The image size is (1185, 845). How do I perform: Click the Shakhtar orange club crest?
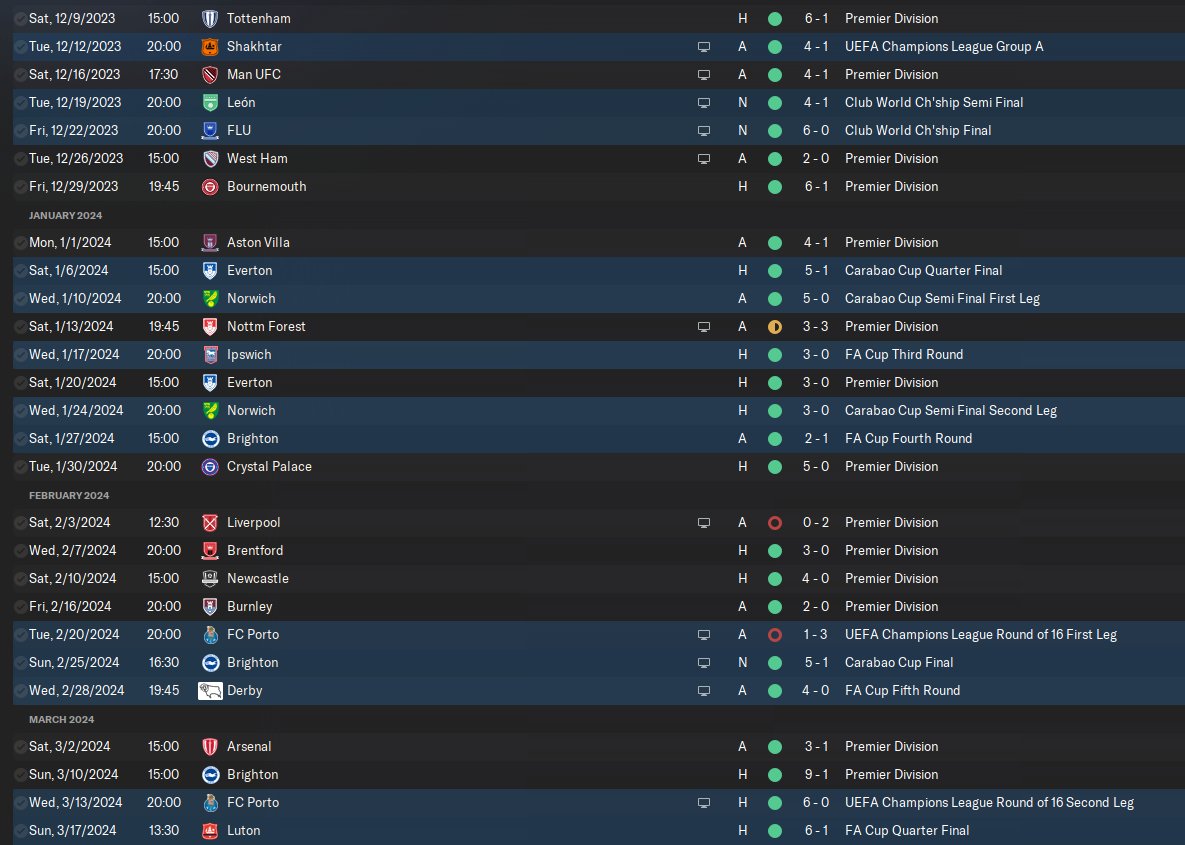click(x=210, y=46)
